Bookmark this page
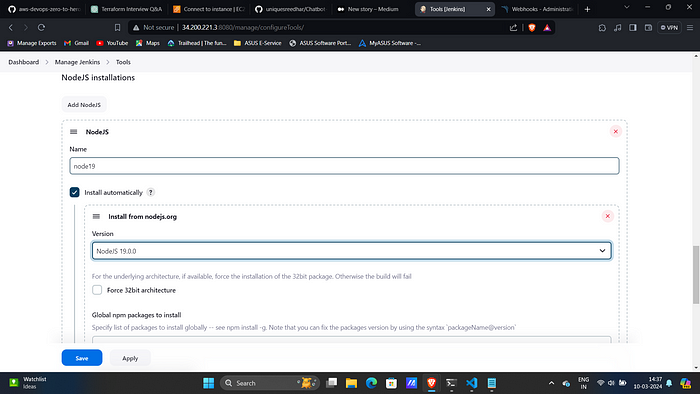This screenshot has width=700, height=394. coord(117,28)
